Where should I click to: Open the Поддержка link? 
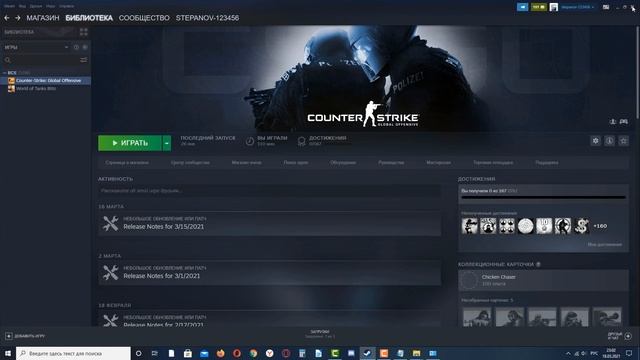pos(547,162)
